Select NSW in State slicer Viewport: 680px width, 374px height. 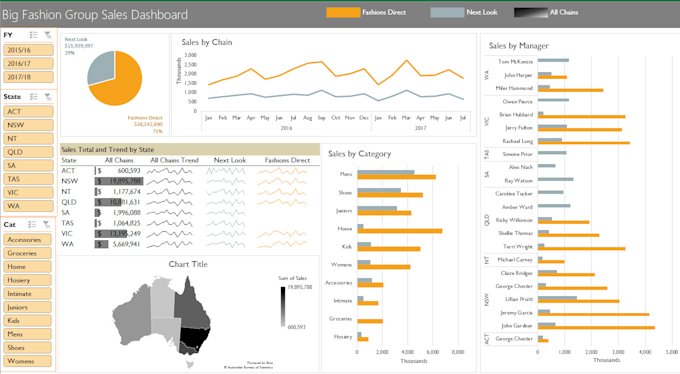(x=28, y=125)
